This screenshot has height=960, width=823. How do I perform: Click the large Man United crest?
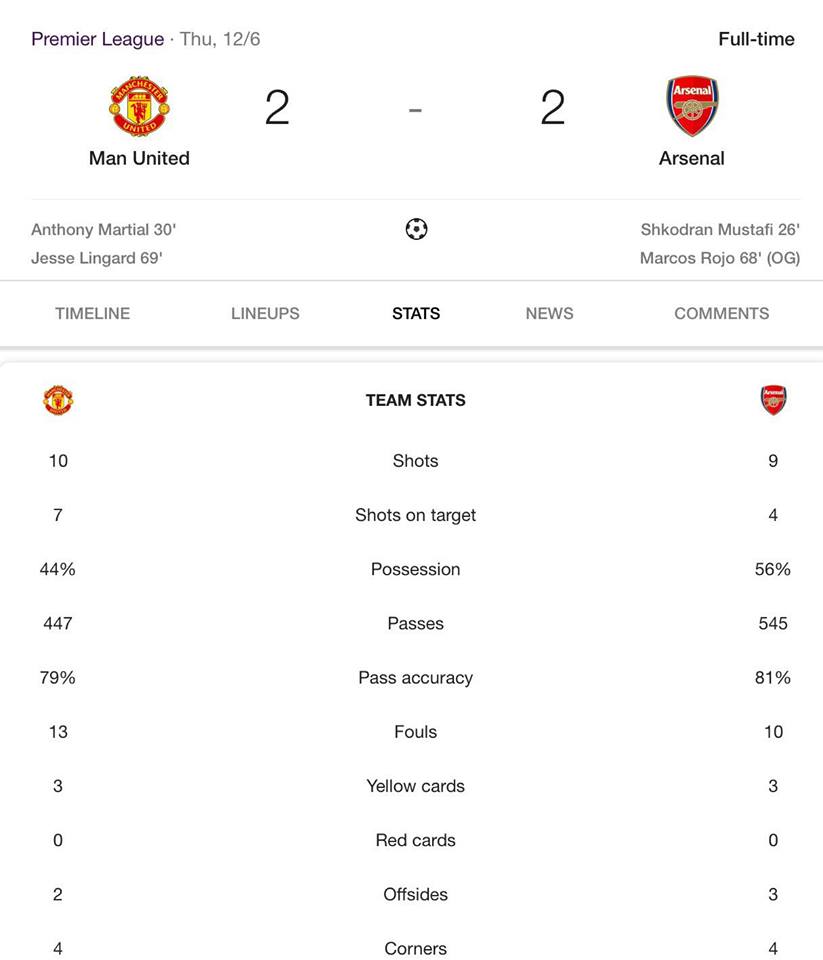[x=140, y=106]
